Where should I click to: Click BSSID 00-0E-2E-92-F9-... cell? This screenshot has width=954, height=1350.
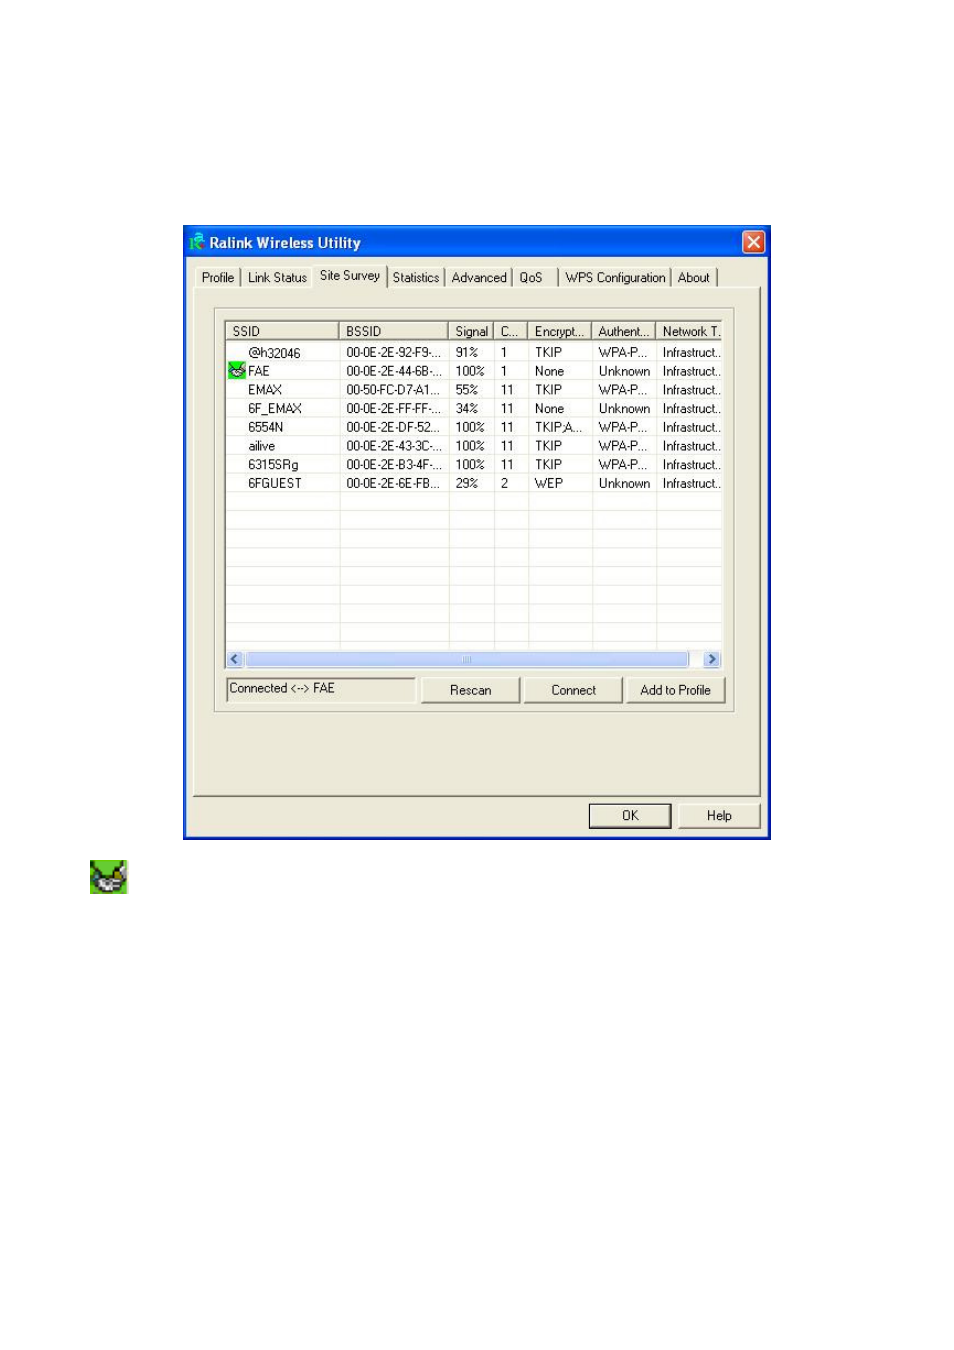click(x=393, y=352)
